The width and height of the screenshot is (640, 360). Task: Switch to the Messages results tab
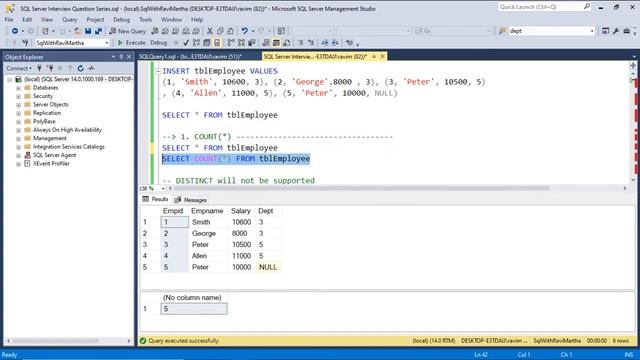[191, 200]
